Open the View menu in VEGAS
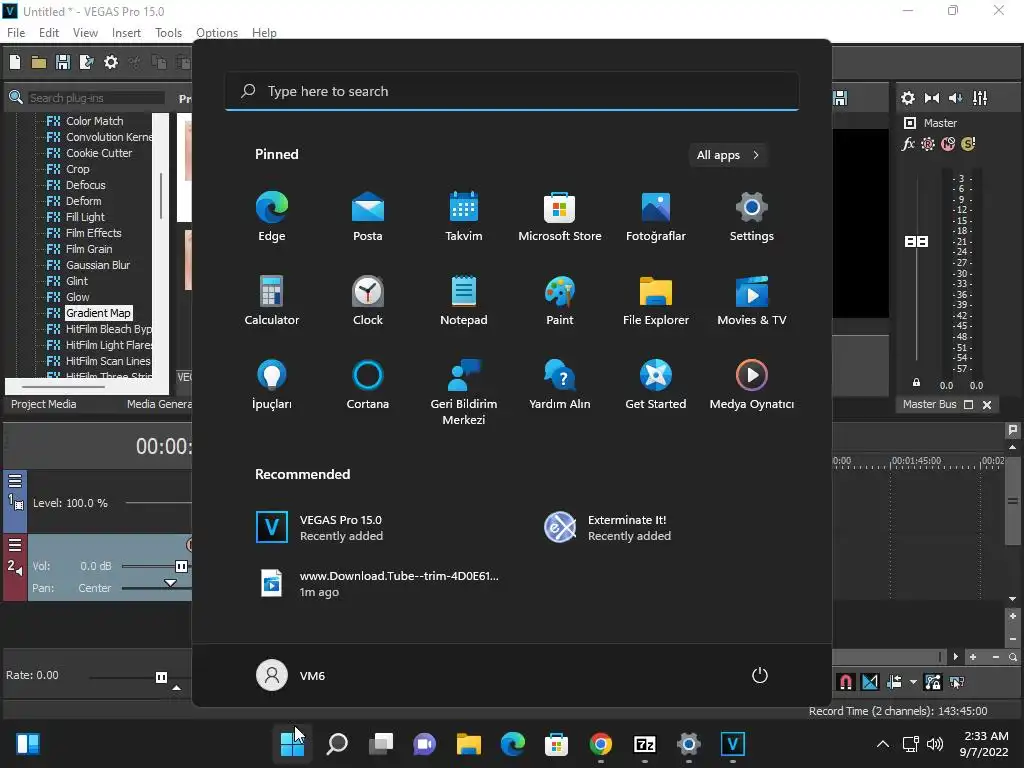 point(85,33)
